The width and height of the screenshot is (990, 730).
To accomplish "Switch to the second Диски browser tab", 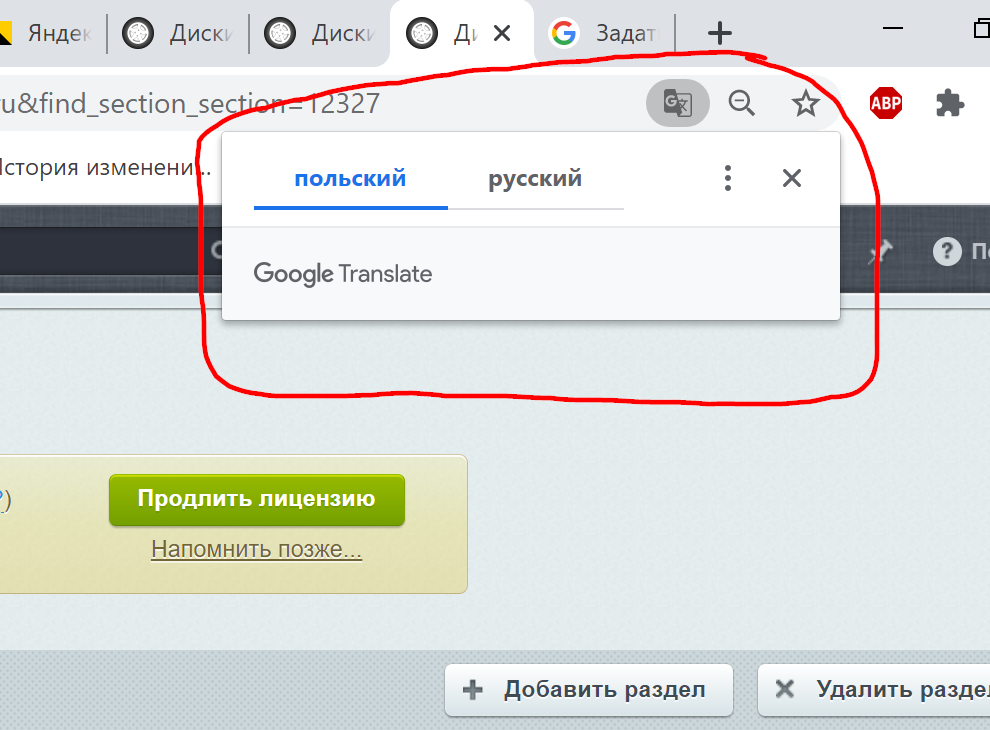I will tap(320, 33).
